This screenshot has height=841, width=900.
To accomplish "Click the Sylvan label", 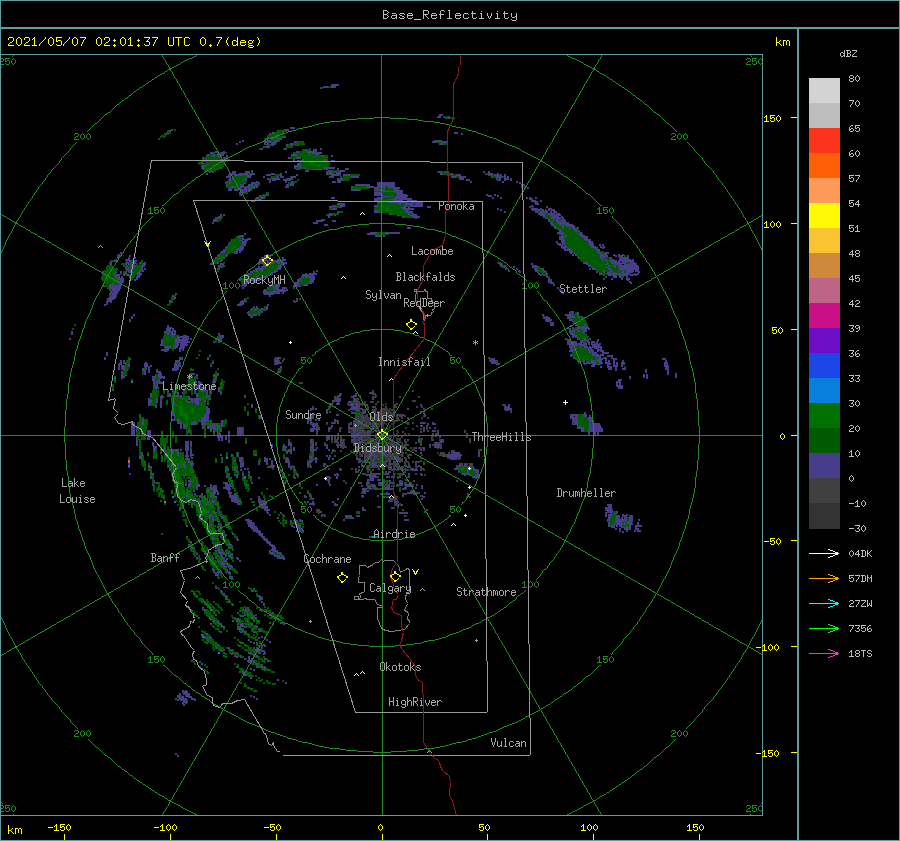I will (x=383, y=295).
